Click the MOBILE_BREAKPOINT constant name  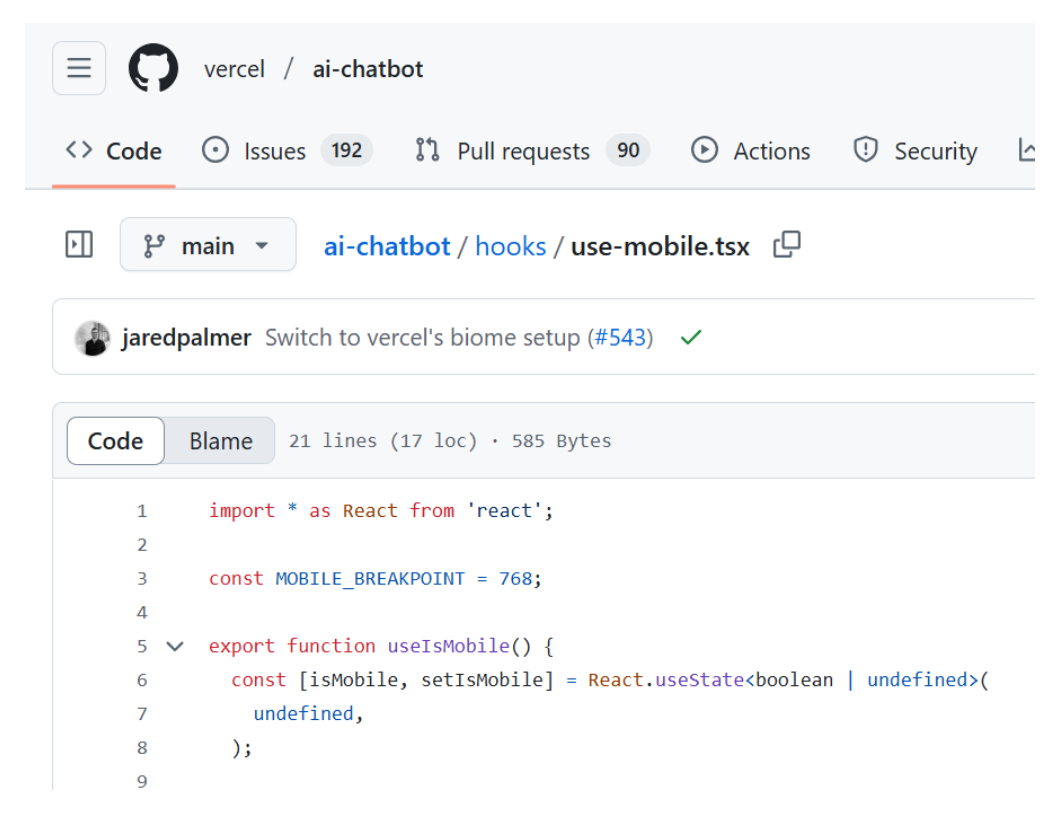pos(370,578)
